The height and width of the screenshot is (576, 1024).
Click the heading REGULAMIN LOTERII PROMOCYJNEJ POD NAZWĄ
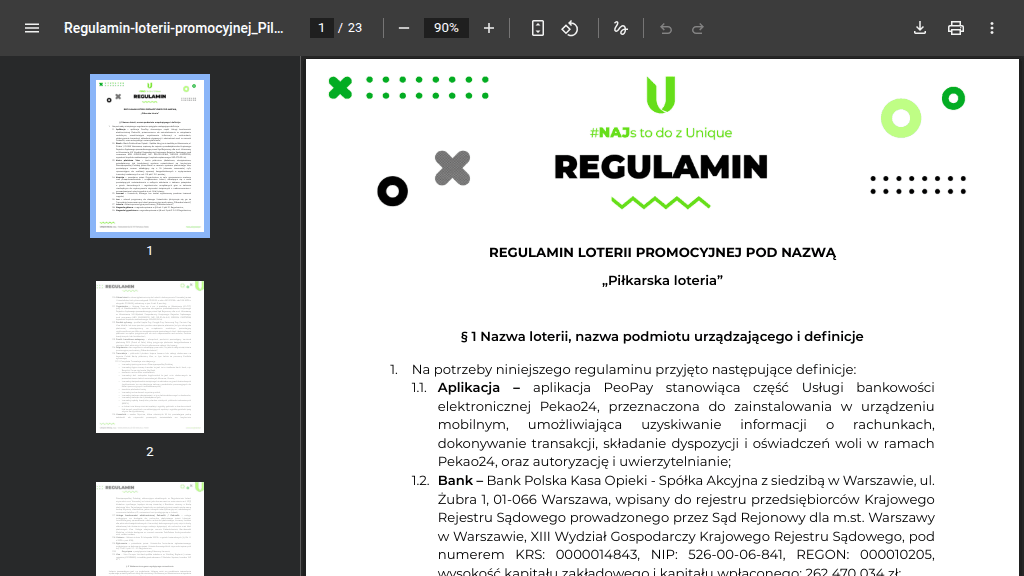click(662, 253)
